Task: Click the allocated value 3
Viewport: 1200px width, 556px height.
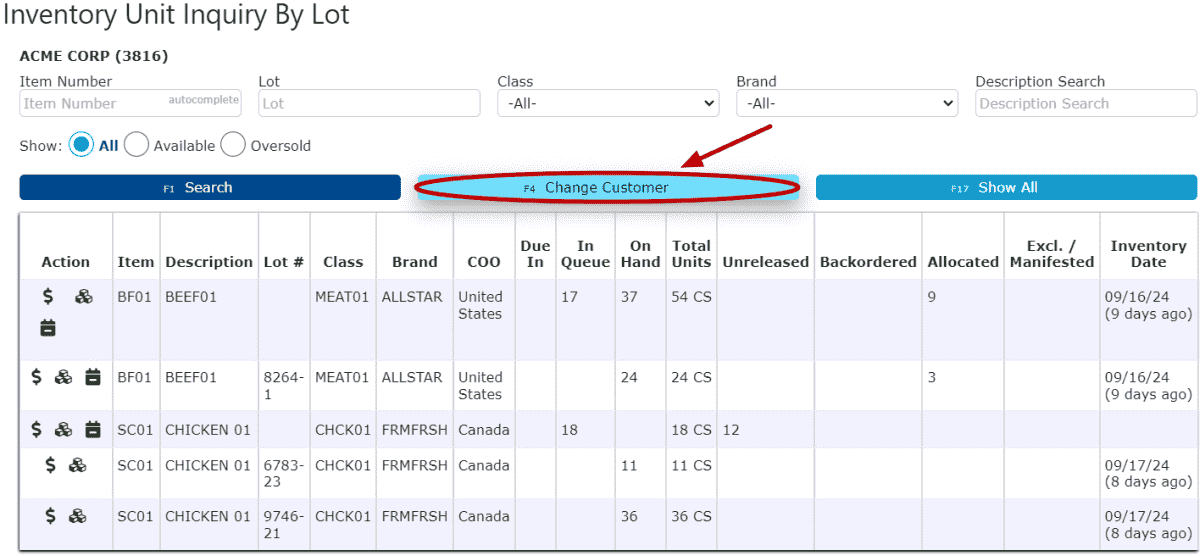Action: click(932, 378)
